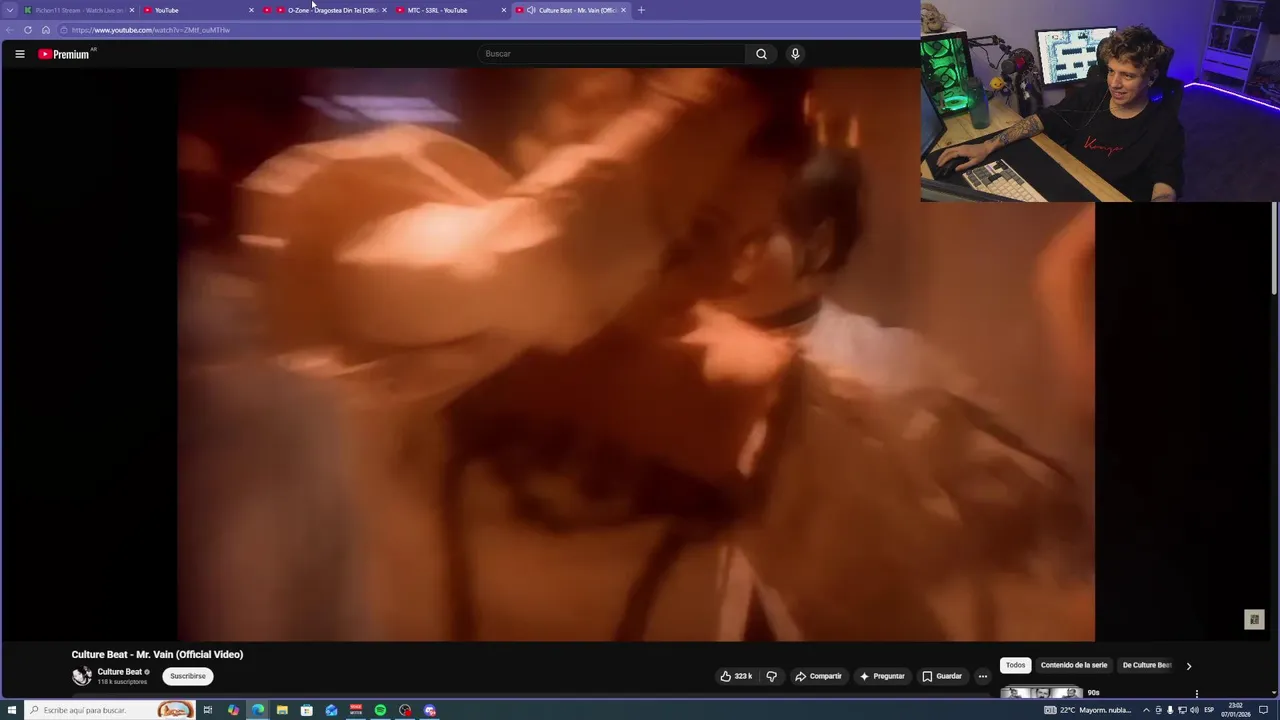Close the O-Zone tab
Screen dimensions: 1280x720
coord(384,10)
